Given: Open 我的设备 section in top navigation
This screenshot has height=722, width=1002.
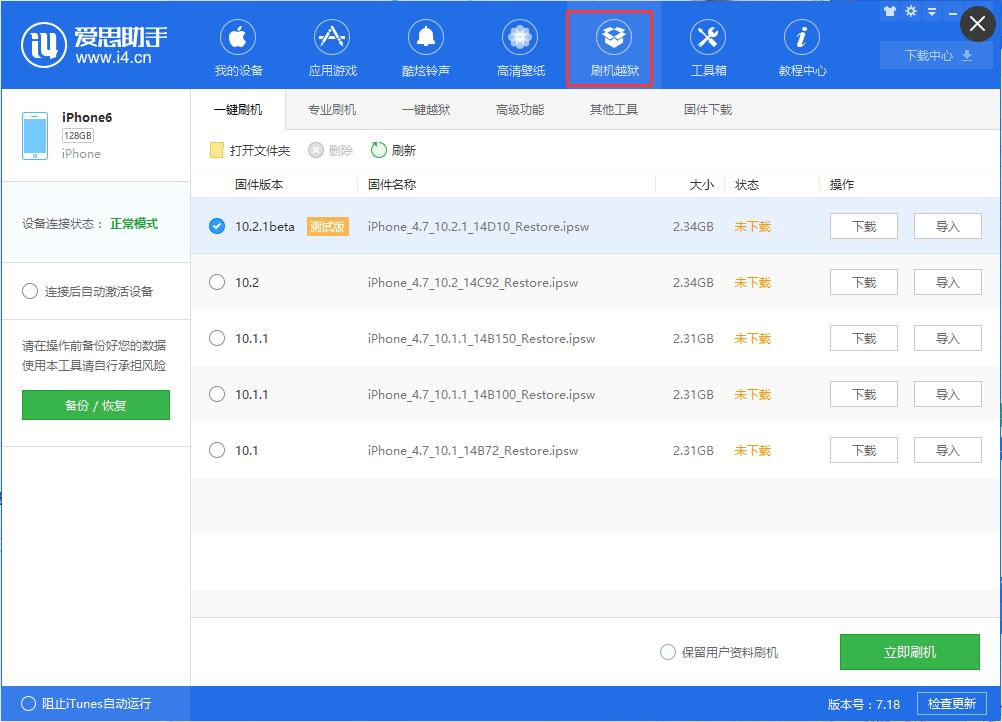Looking at the screenshot, I should [x=237, y=47].
